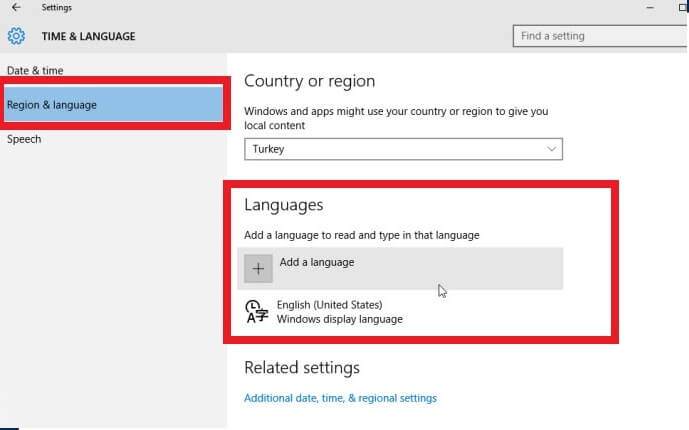Click the plus icon to add a language
Viewport: 689px width, 430px height.
click(x=258, y=268)
